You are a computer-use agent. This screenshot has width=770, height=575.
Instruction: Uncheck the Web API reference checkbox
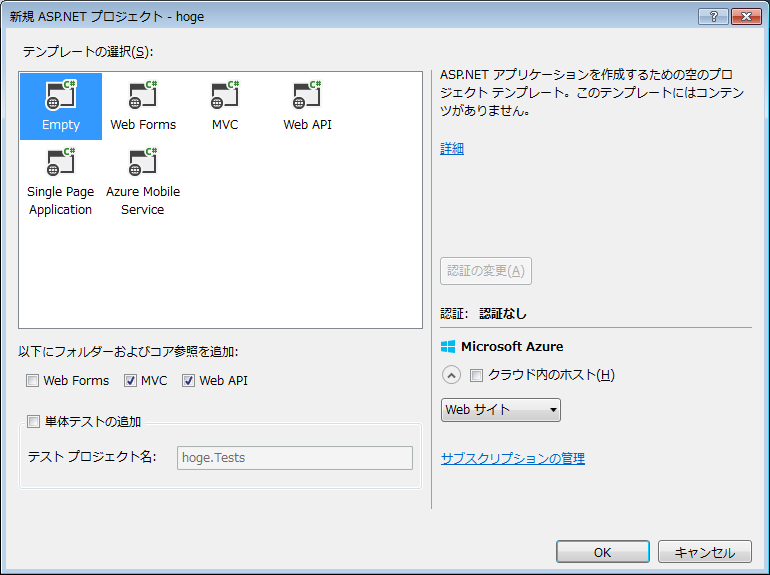click(189, 381)
